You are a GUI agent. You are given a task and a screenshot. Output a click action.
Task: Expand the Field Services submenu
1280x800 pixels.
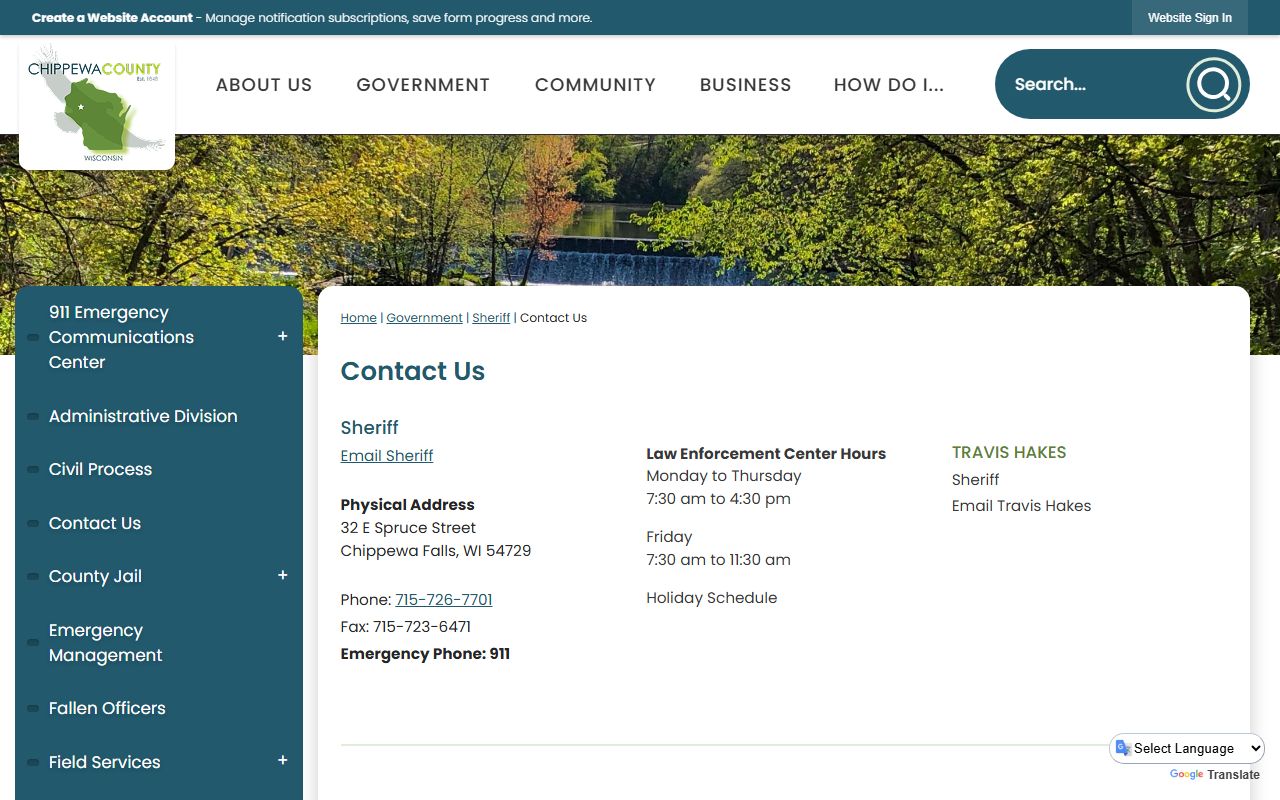[x=283, y=762]
